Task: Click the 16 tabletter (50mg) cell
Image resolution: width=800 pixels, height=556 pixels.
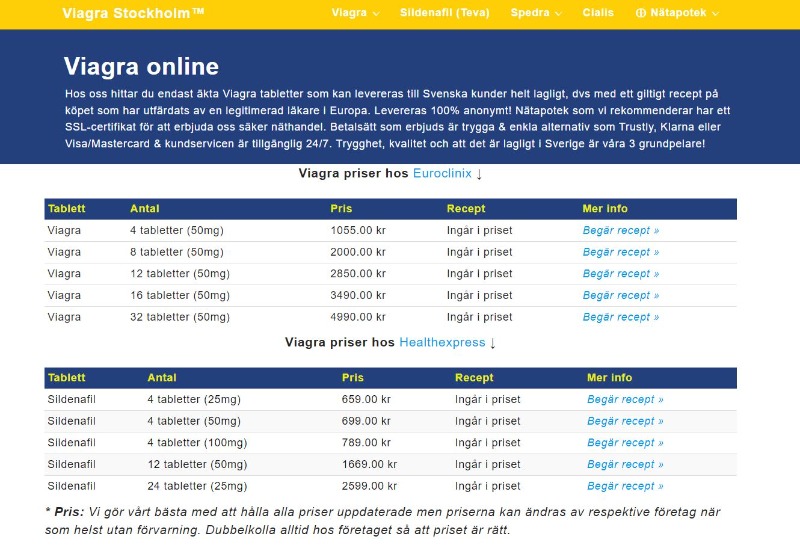Action: click(x=180, y=295)
